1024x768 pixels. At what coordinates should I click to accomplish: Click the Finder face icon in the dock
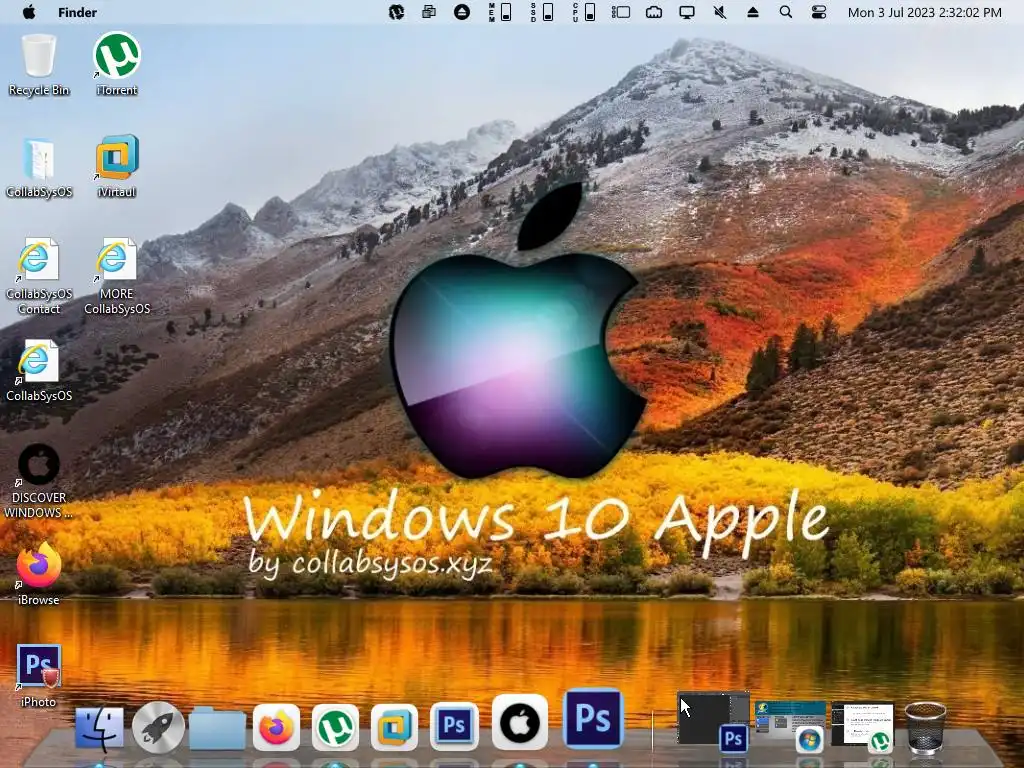tap(99, 728)
